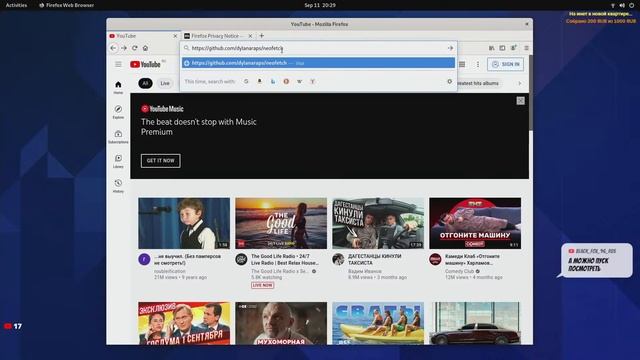This screenshot has height=360, width=640.
Task: Open the Comedy Club channel avatar
Action: [435, 259]
